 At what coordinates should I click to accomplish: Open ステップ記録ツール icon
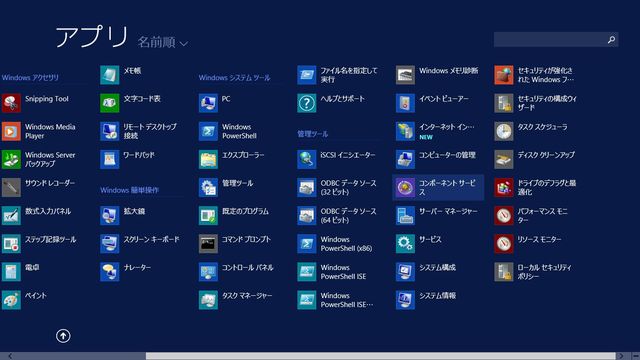11,244
